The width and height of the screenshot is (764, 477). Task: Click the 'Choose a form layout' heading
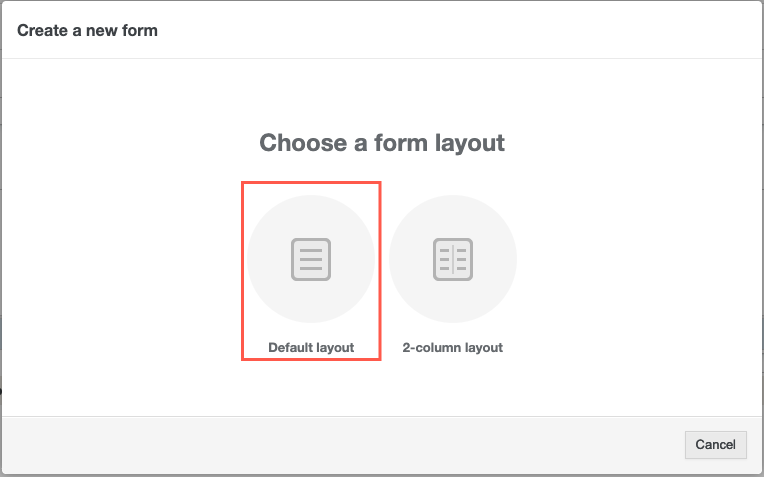pos(382,143)
